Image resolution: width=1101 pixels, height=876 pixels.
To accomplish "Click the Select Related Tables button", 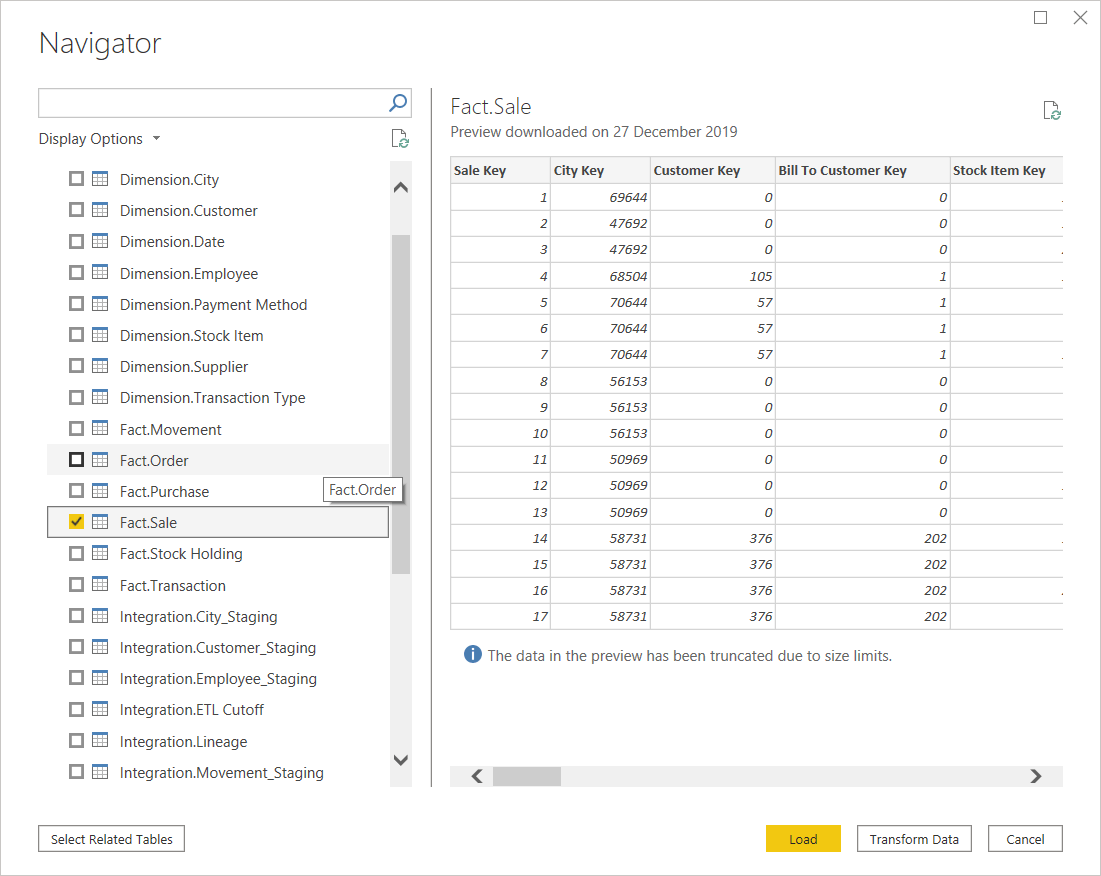I will point(110,838).
